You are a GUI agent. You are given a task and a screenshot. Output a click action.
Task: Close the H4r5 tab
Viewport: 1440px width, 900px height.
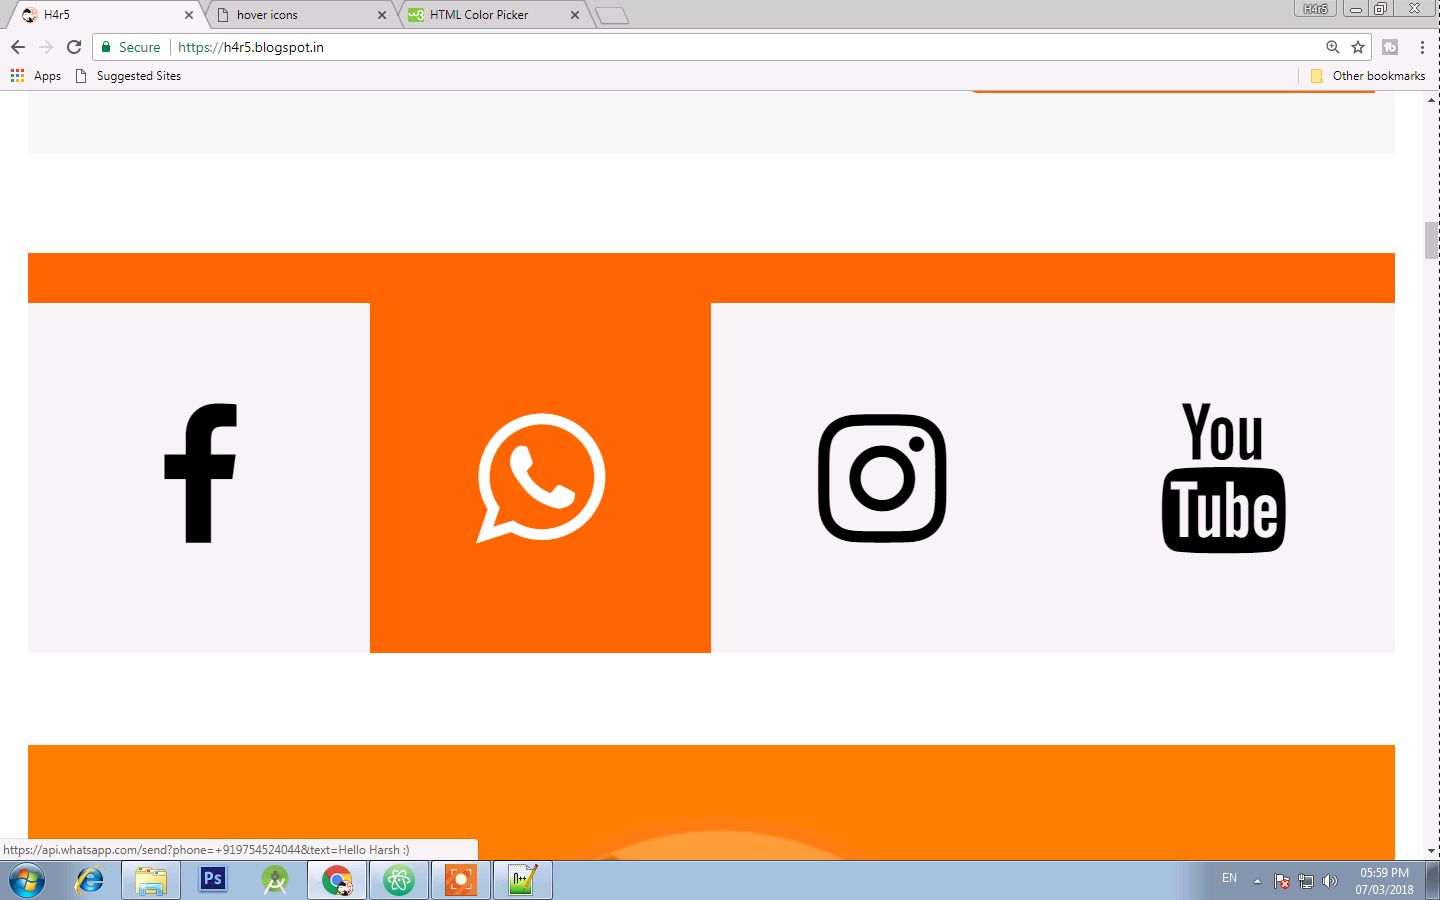[x=189, y=15]
